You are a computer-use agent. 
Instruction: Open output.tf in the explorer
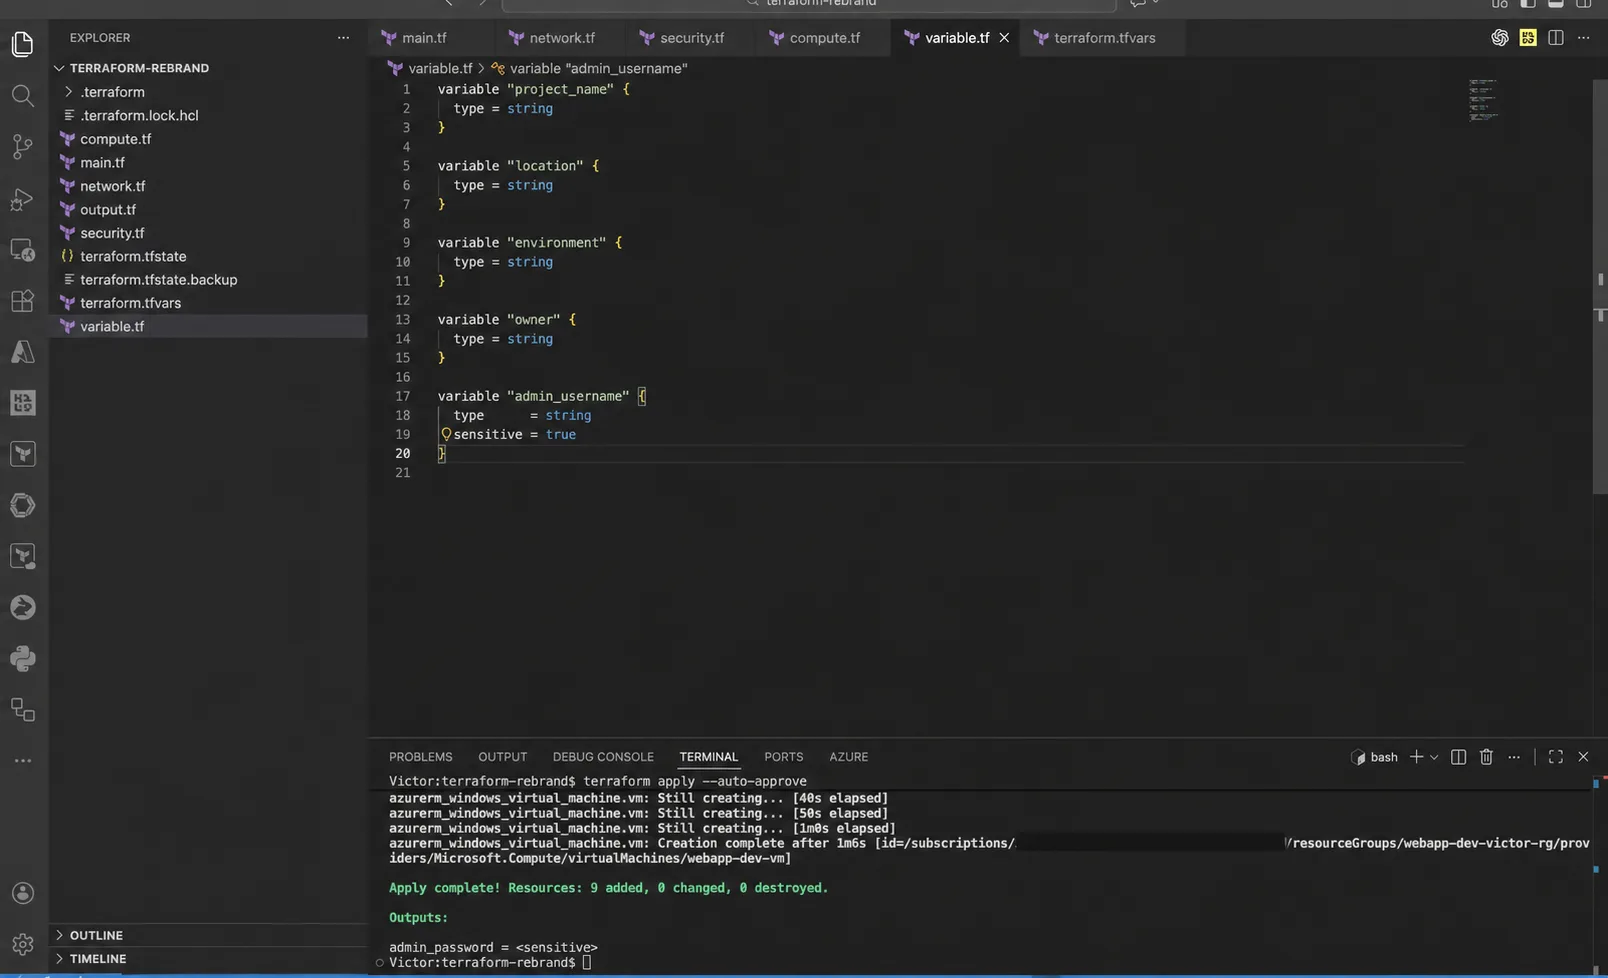pos(209,209)
